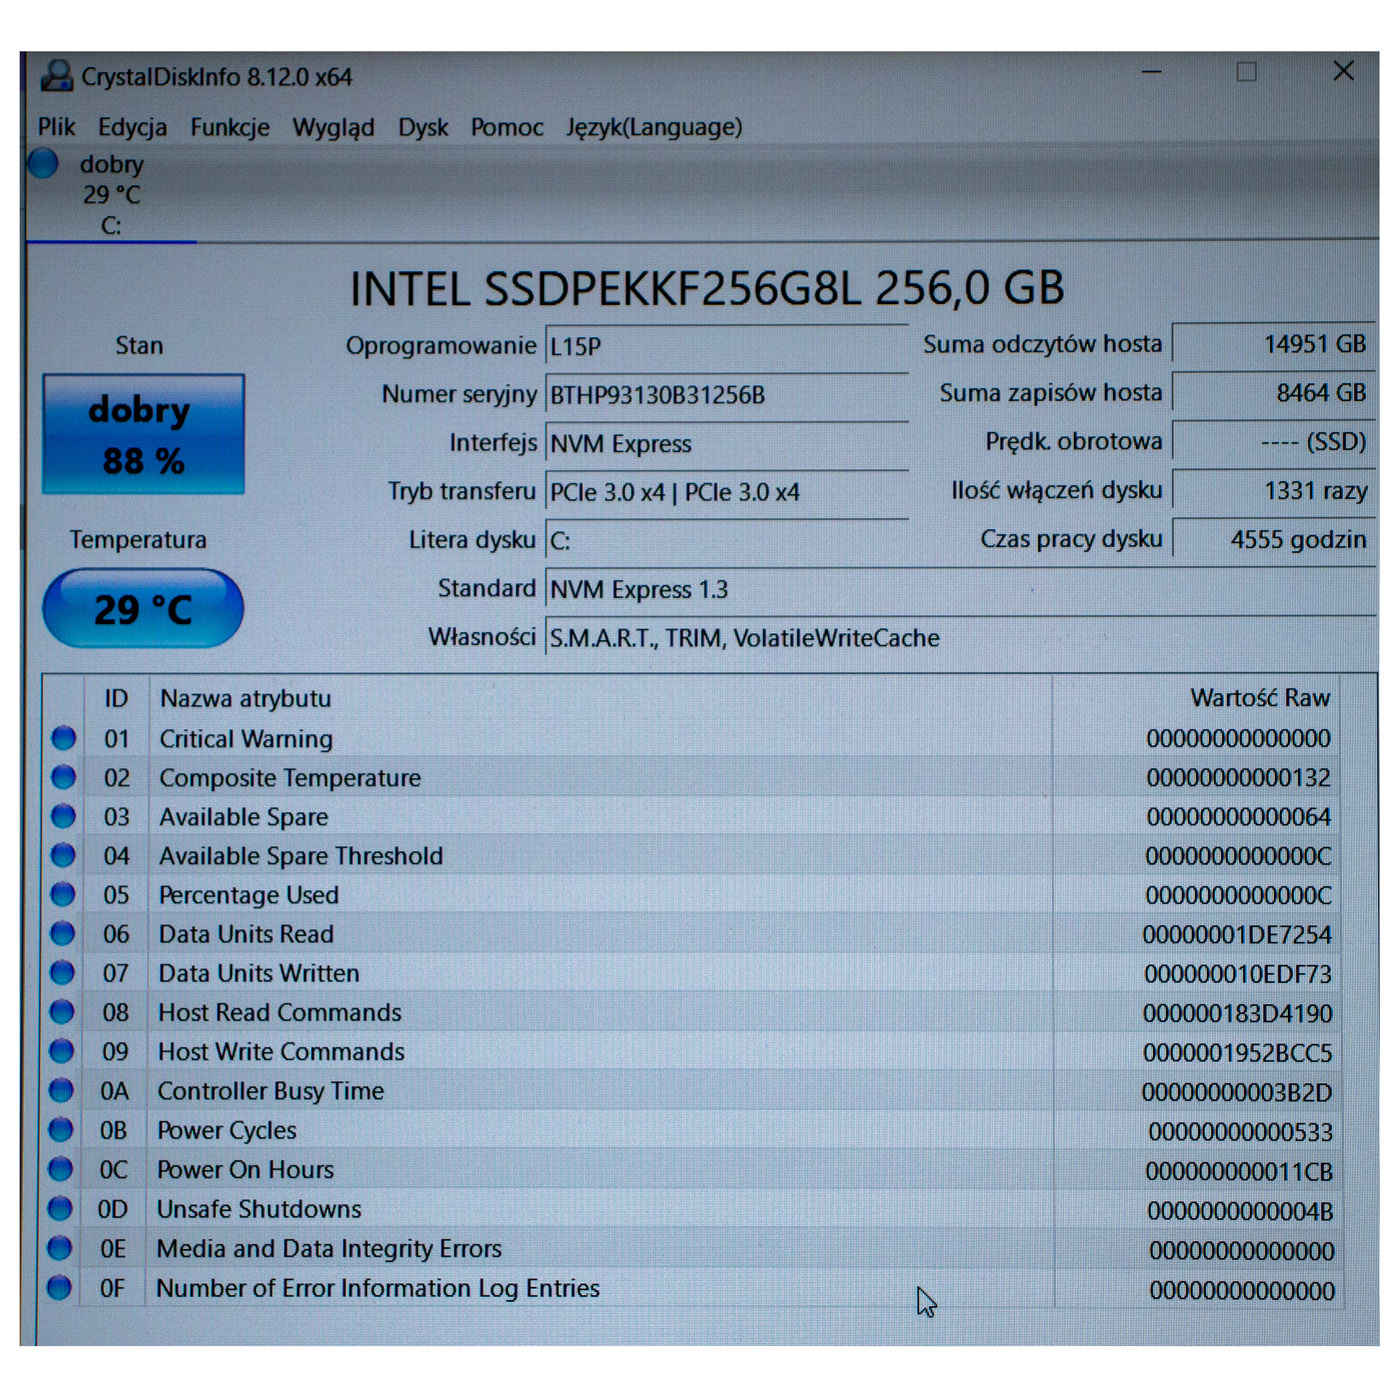Open the Język(Language) menu
1400x1400 pixels.
(x=654, y=127)
